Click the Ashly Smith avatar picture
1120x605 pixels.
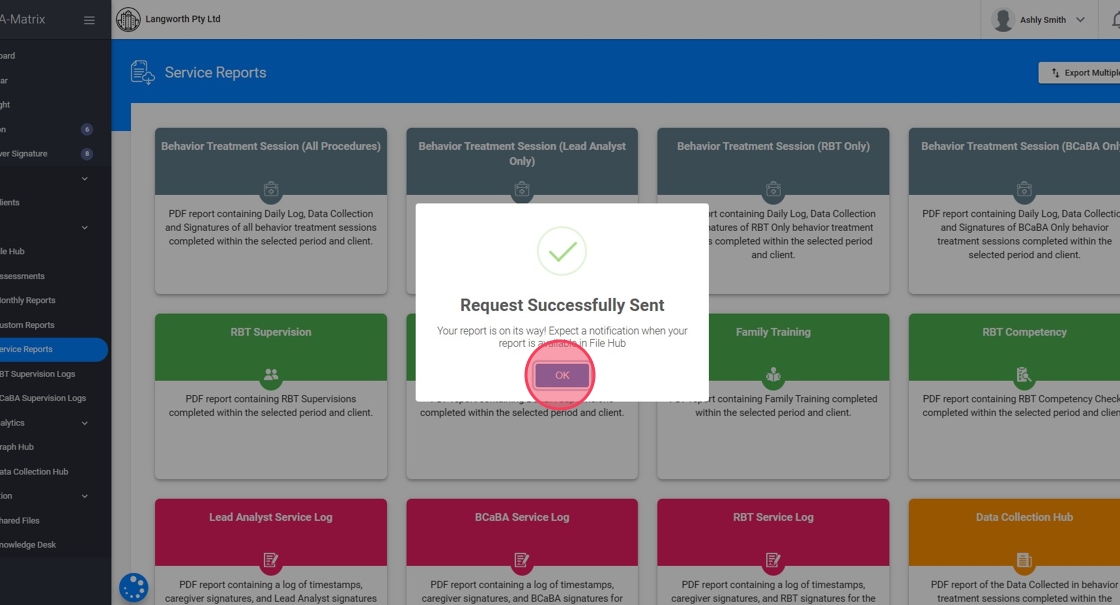click(1003, 20)
